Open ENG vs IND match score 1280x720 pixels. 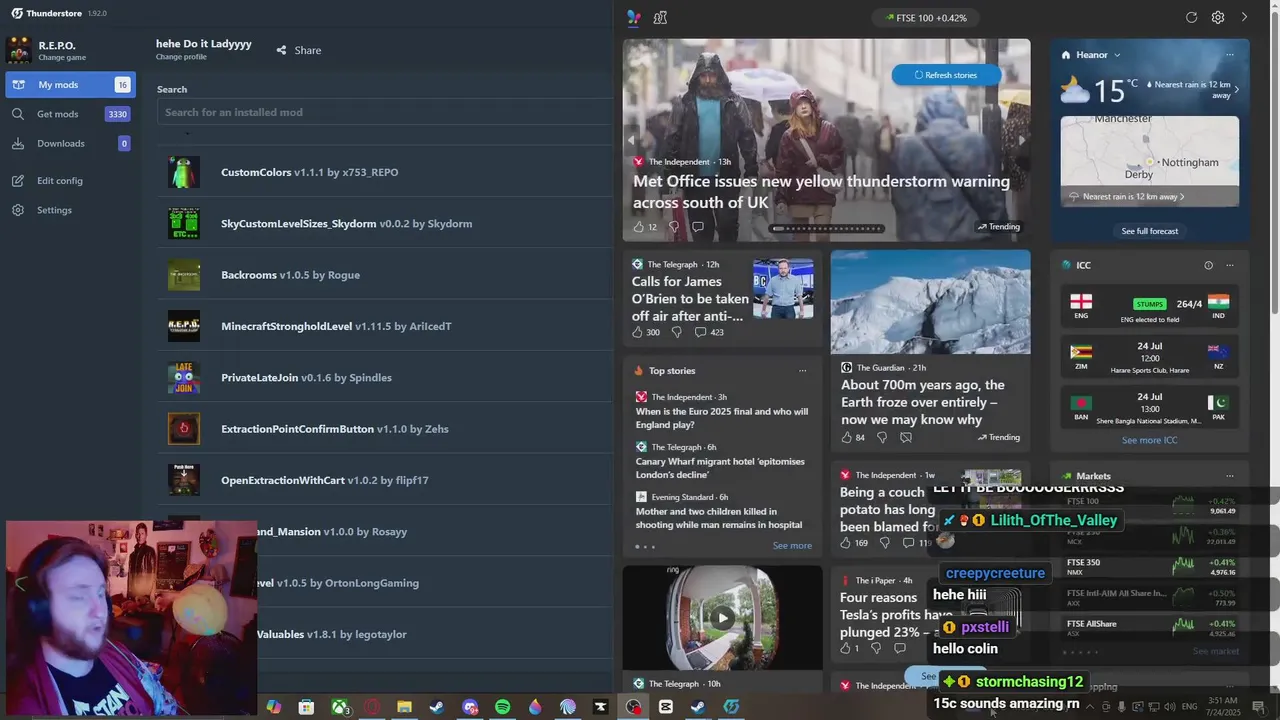[1150, 308]
